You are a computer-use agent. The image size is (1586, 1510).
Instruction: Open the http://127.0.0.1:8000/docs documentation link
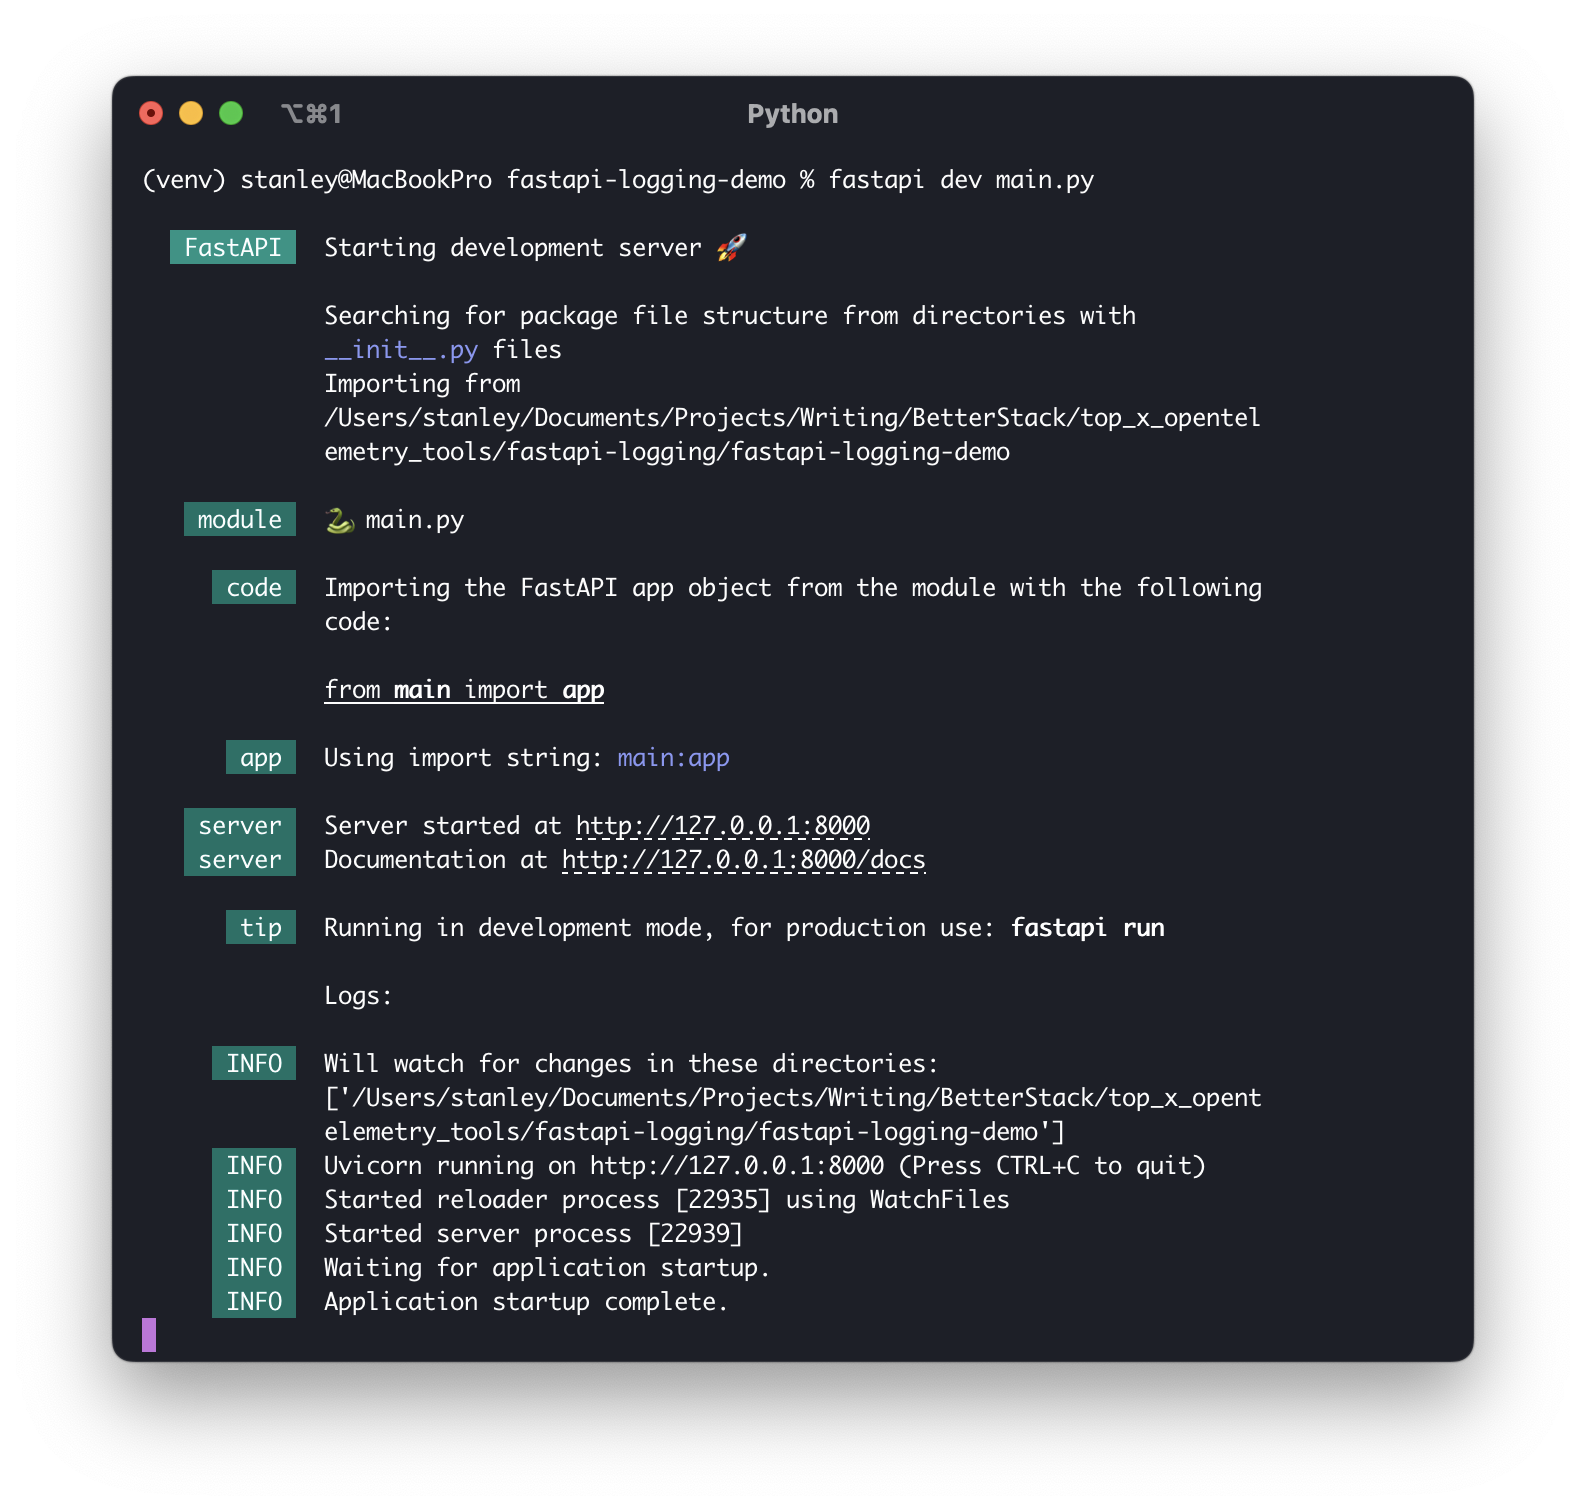tap(744, 860)
